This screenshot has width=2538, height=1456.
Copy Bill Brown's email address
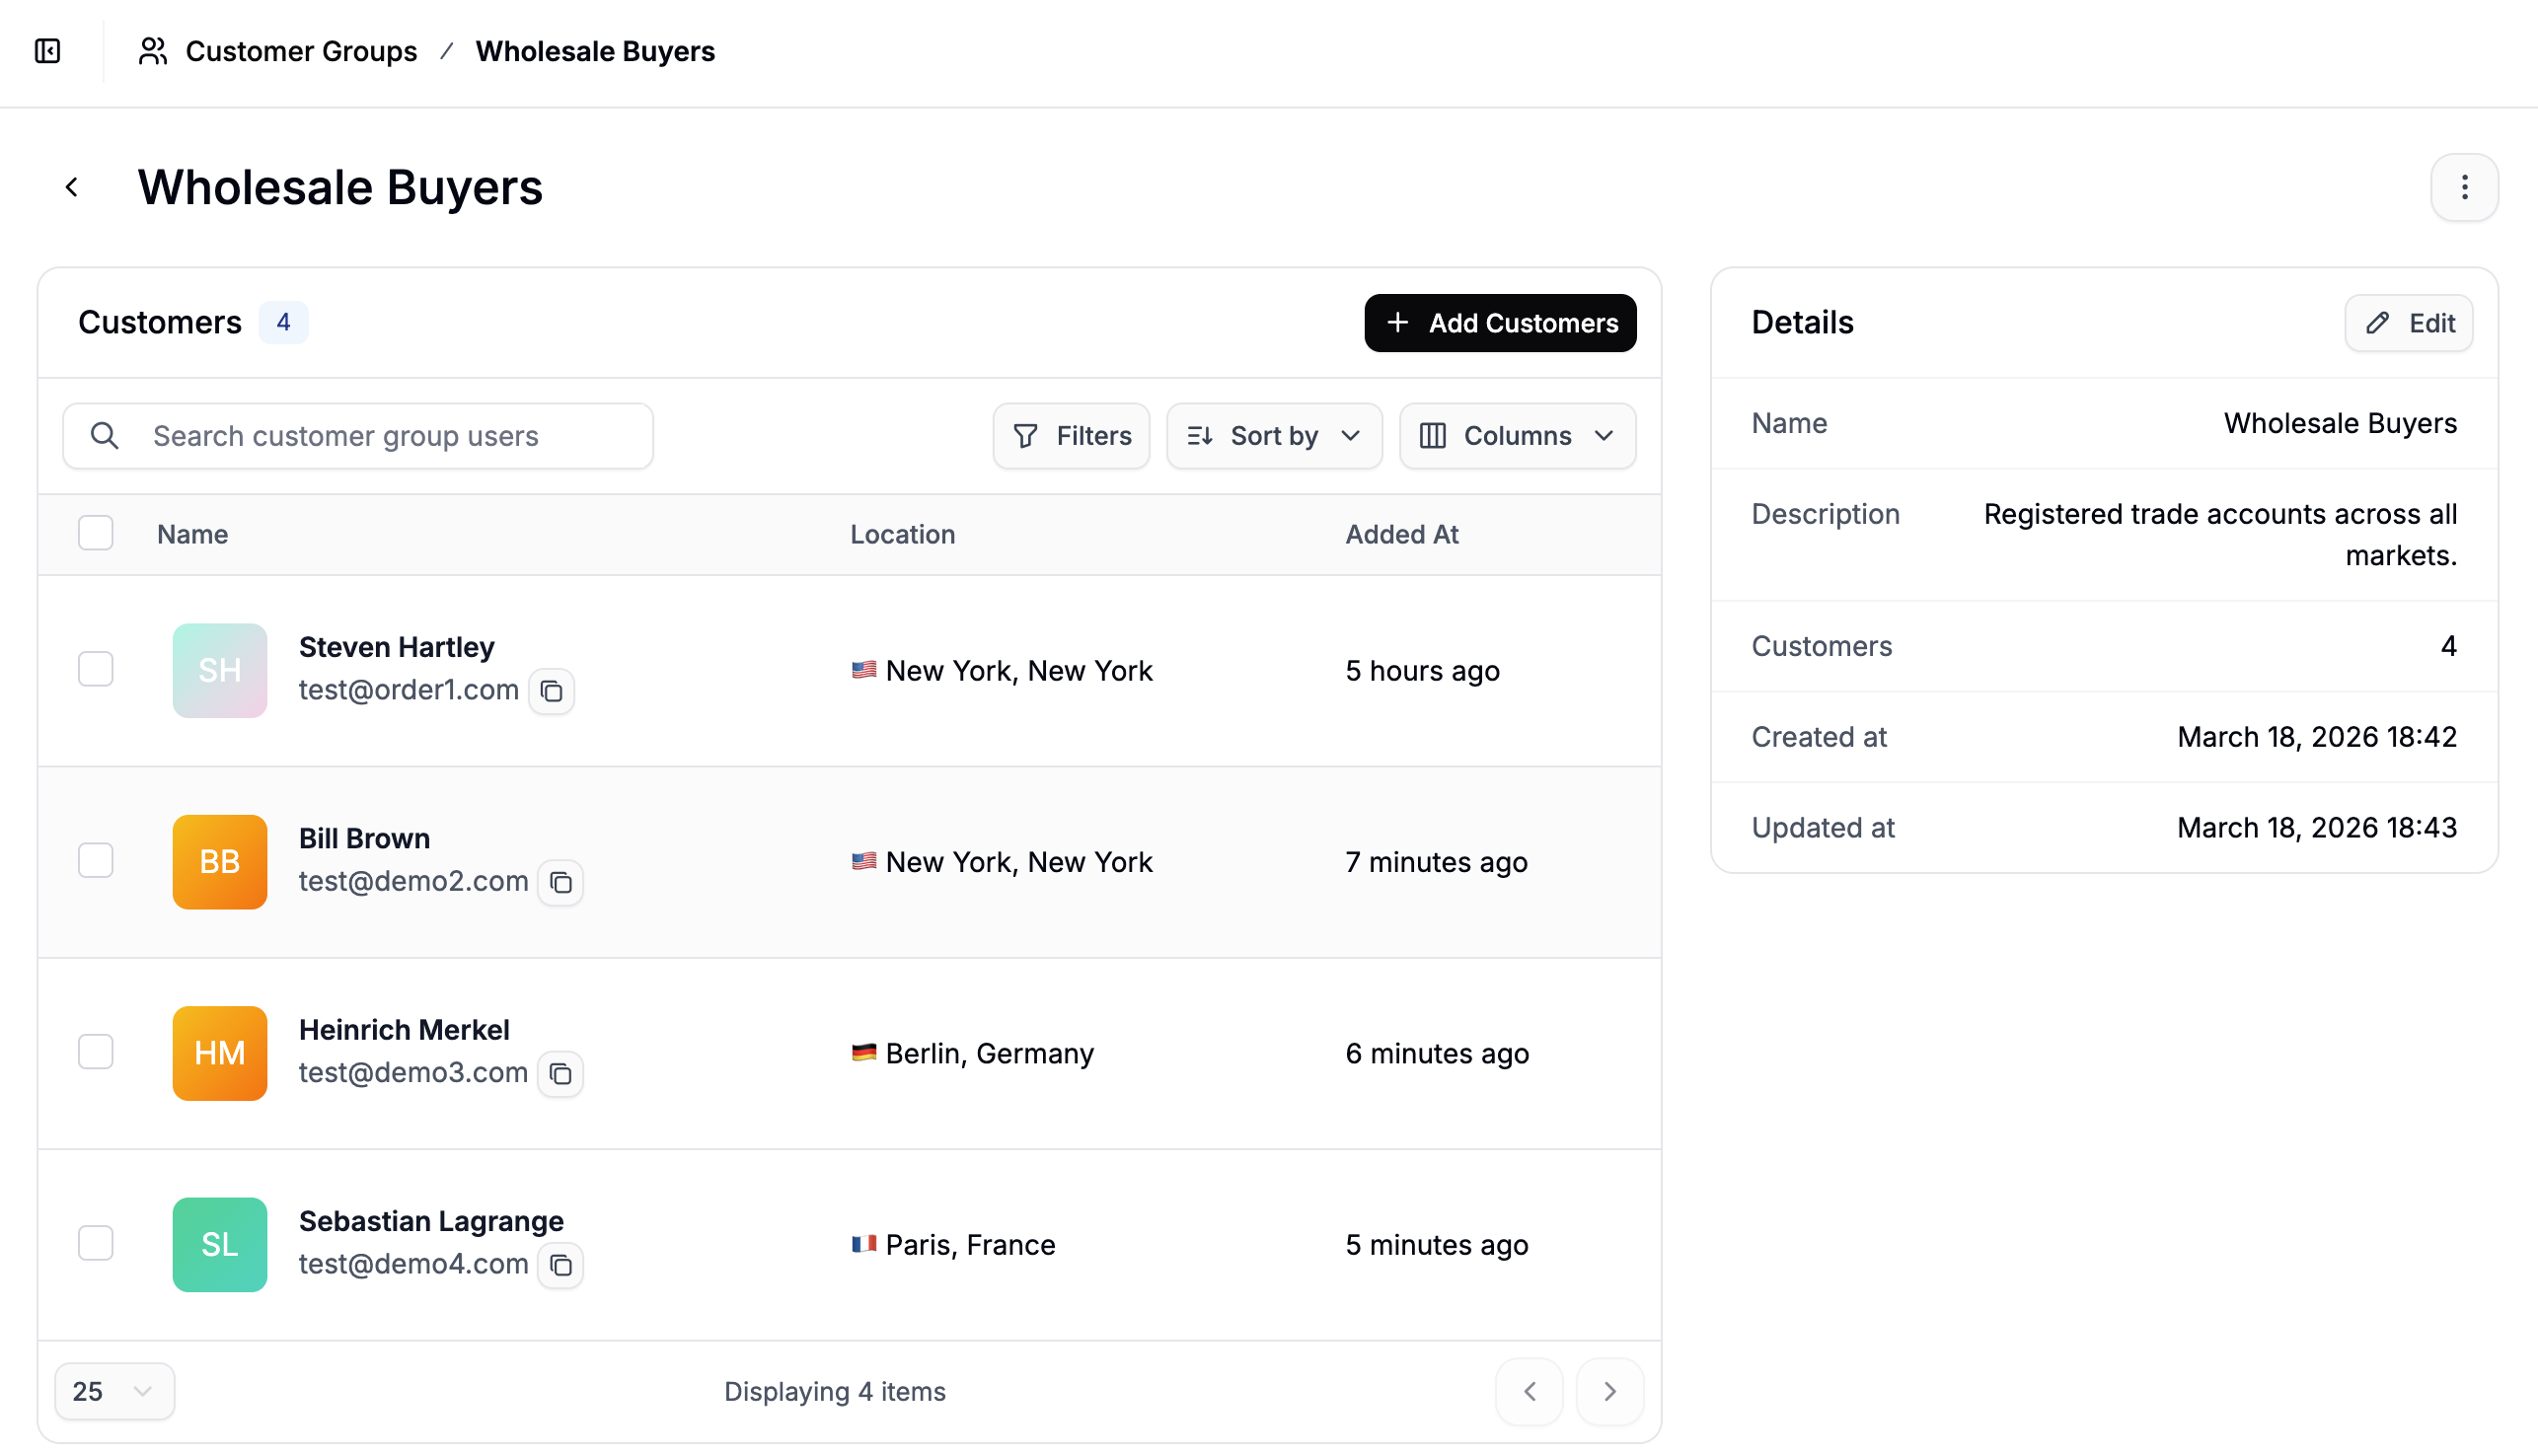click(560, 883)
